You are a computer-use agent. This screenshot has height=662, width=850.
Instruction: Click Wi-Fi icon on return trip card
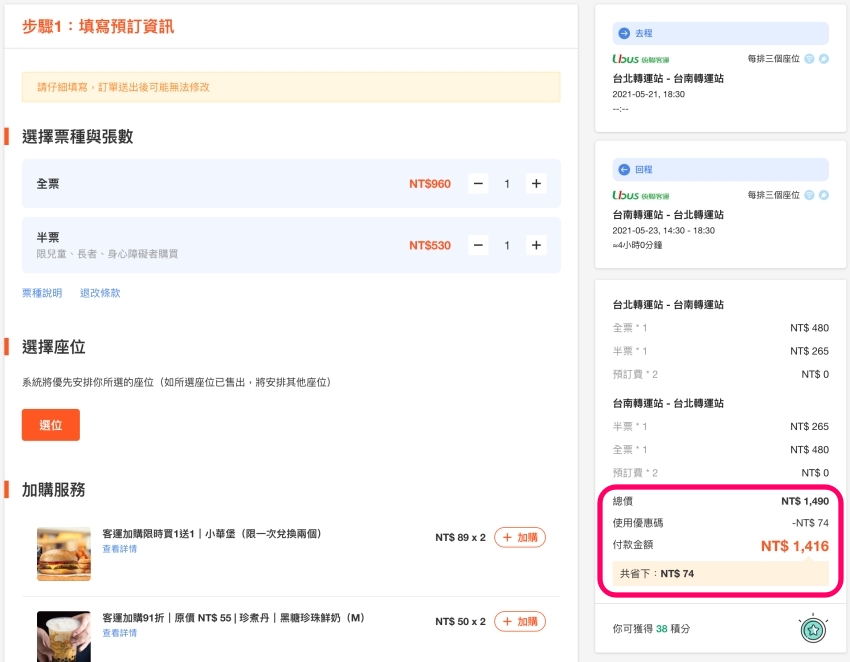809,195
